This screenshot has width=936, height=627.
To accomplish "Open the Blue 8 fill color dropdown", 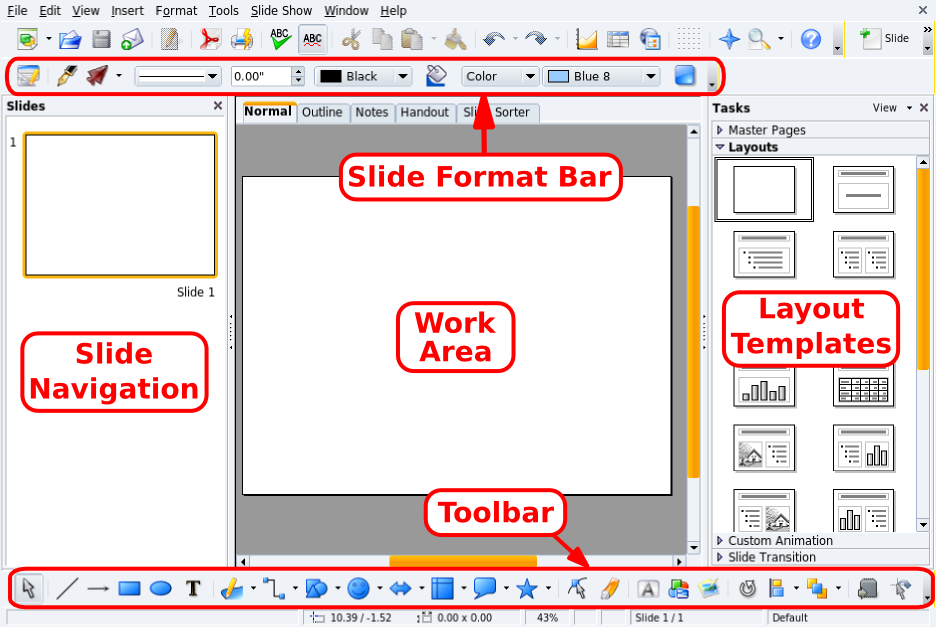I will [x=650, y=76].
